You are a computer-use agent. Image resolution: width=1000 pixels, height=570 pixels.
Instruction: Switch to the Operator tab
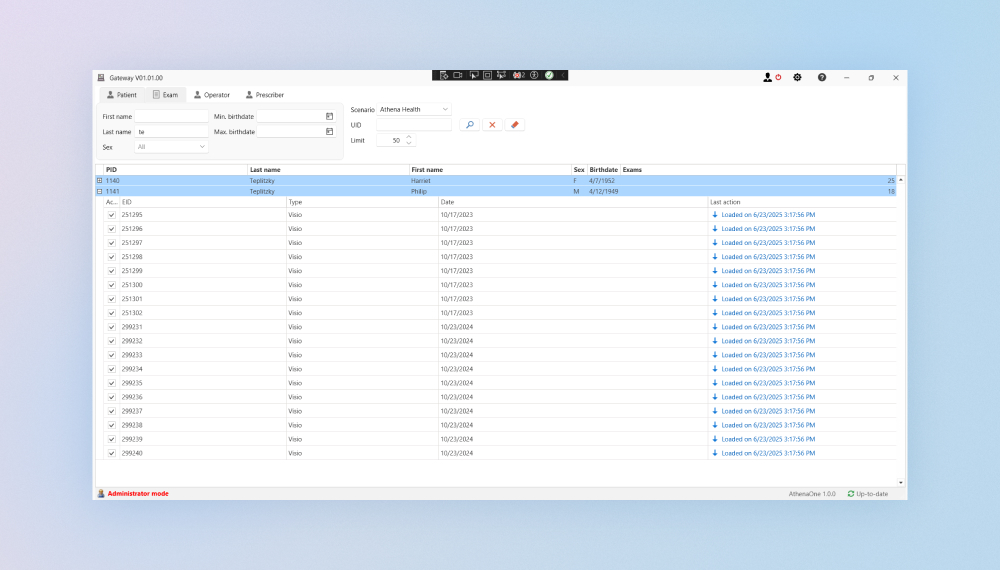click(212, 95)
